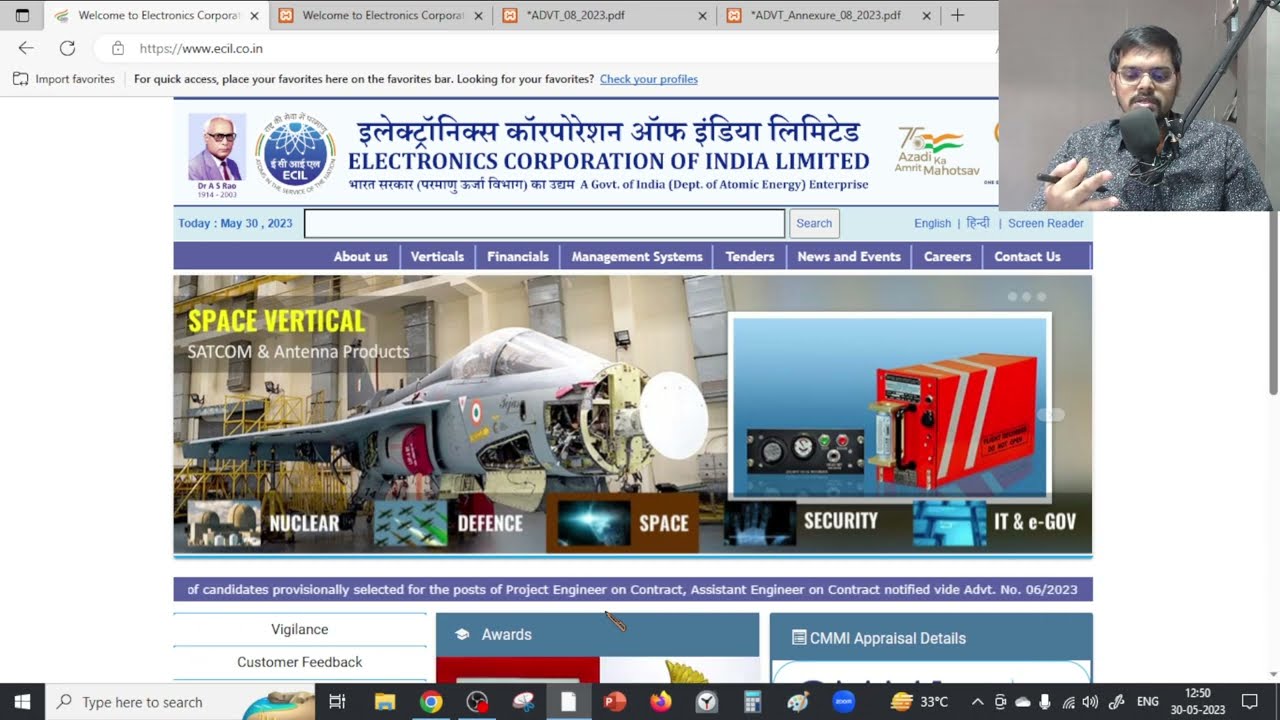Switch to the ADVT_Annexure_08_2023.pdf tab
This screenshot has width=1280, height=720.
pyautogui.click(x=828, y=15)
